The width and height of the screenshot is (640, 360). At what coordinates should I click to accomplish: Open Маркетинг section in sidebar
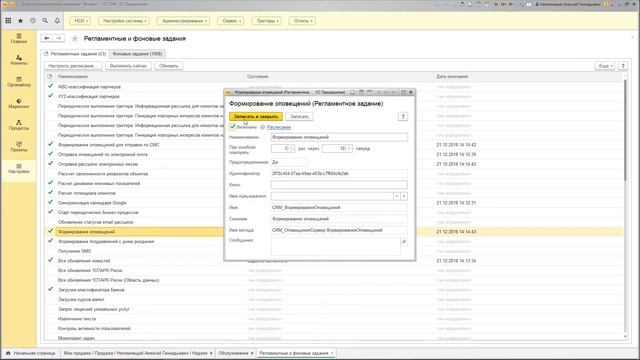click(19, 104)
